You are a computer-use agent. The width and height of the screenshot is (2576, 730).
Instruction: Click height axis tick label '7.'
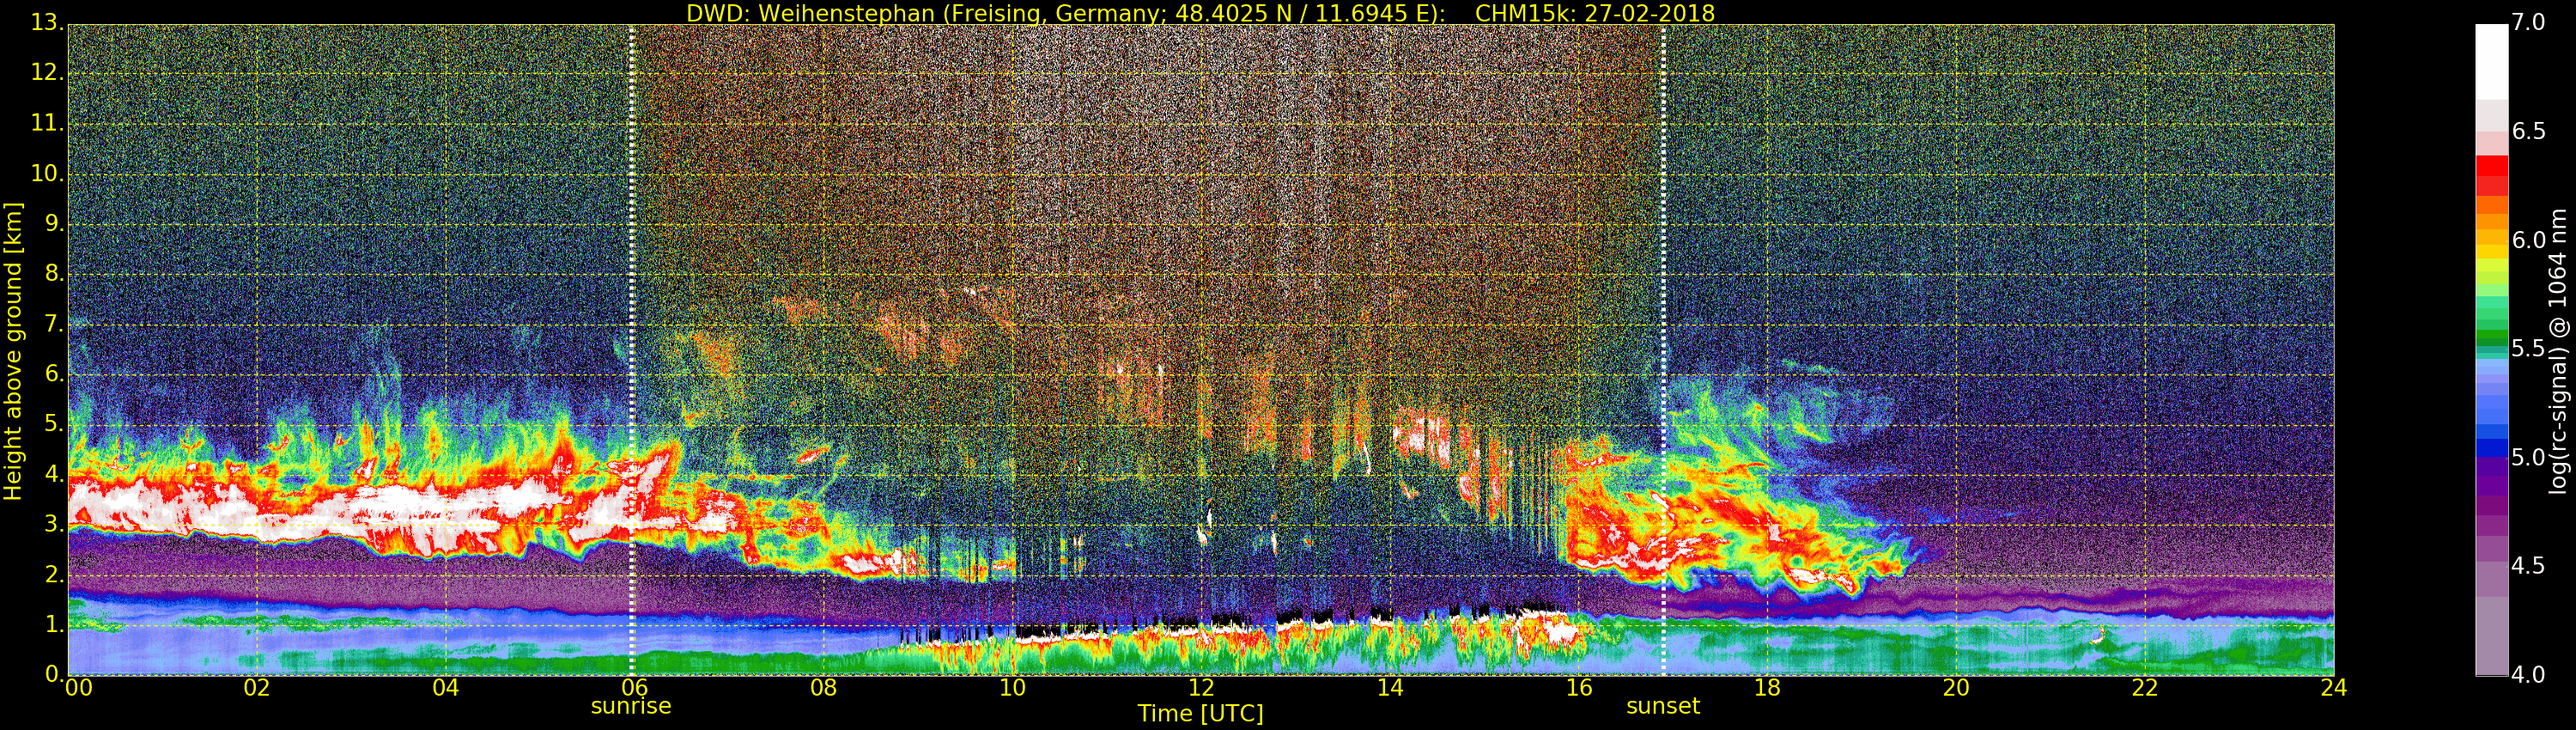coord(54,324)
